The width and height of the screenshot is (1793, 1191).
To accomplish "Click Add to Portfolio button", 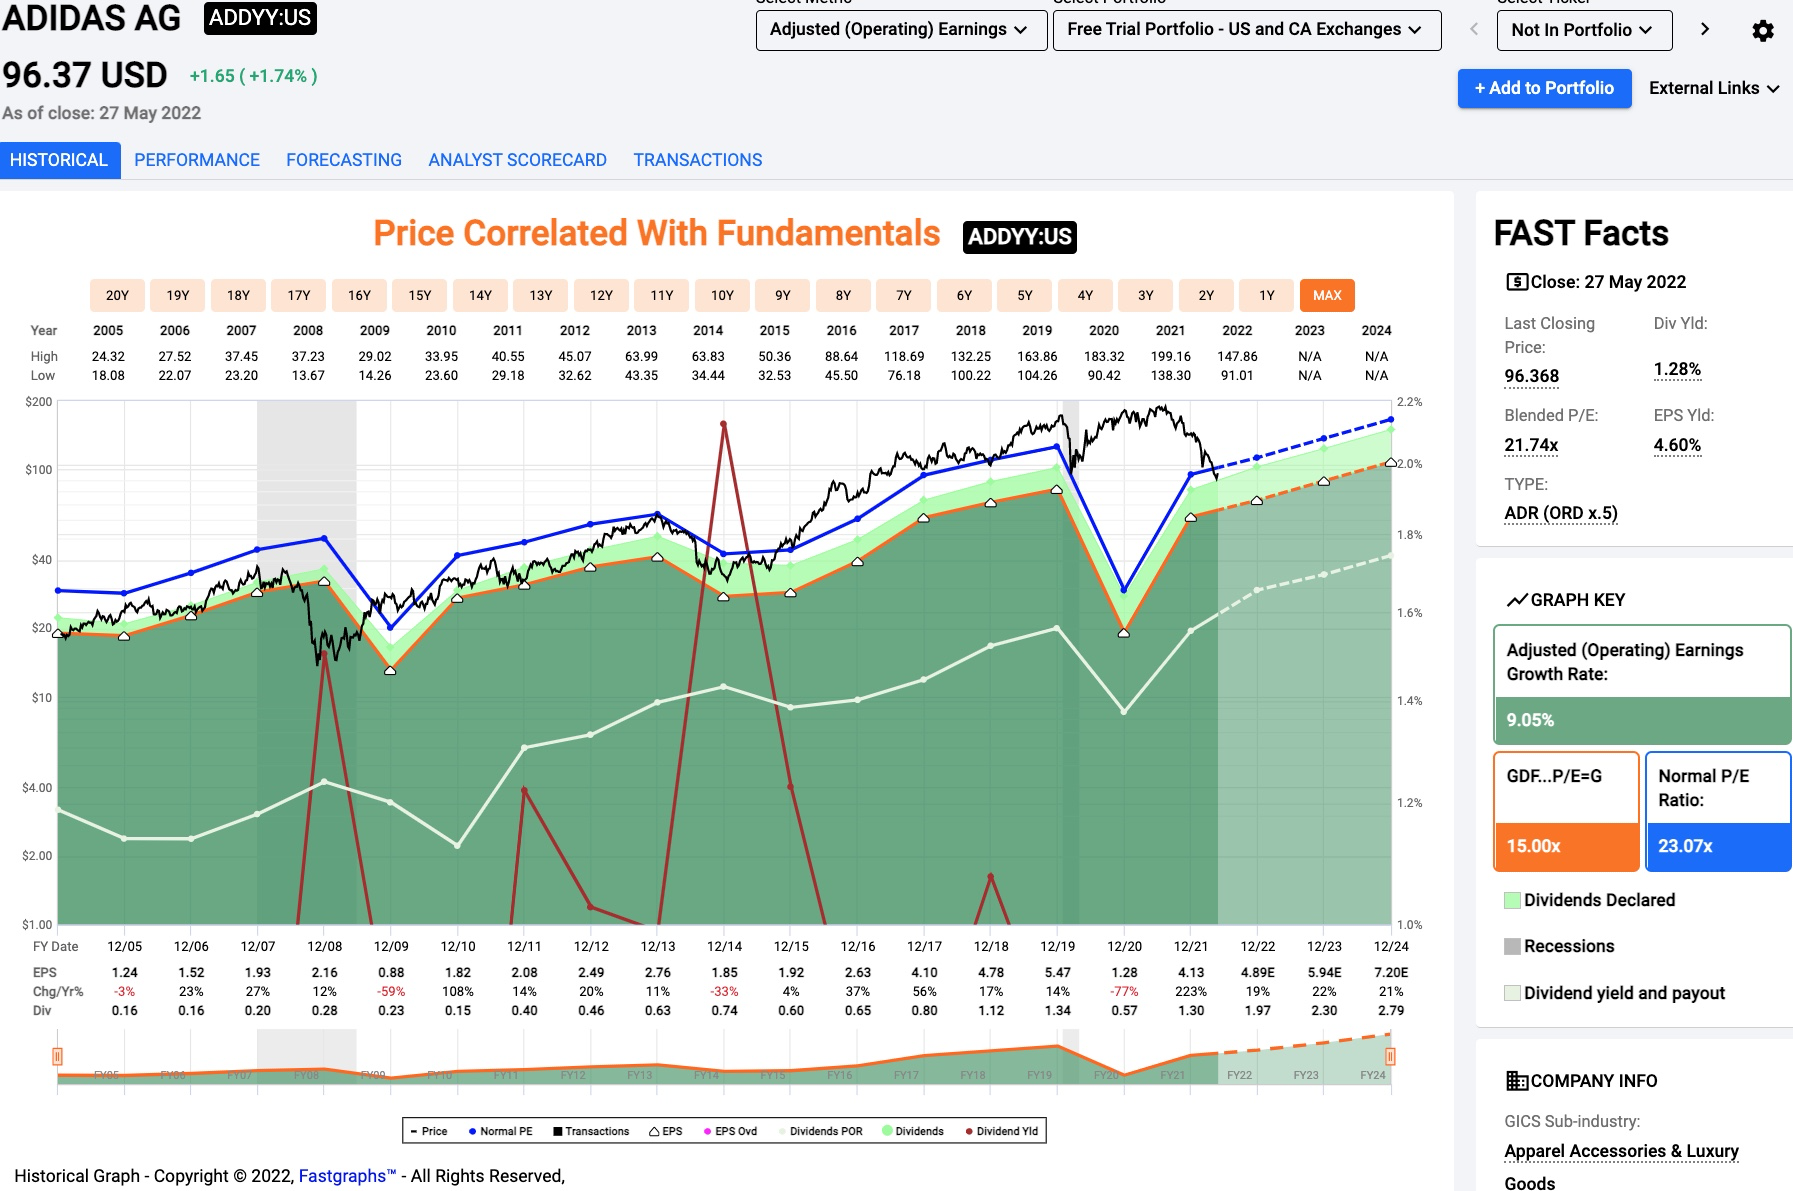I will (x=1544, y=88).
